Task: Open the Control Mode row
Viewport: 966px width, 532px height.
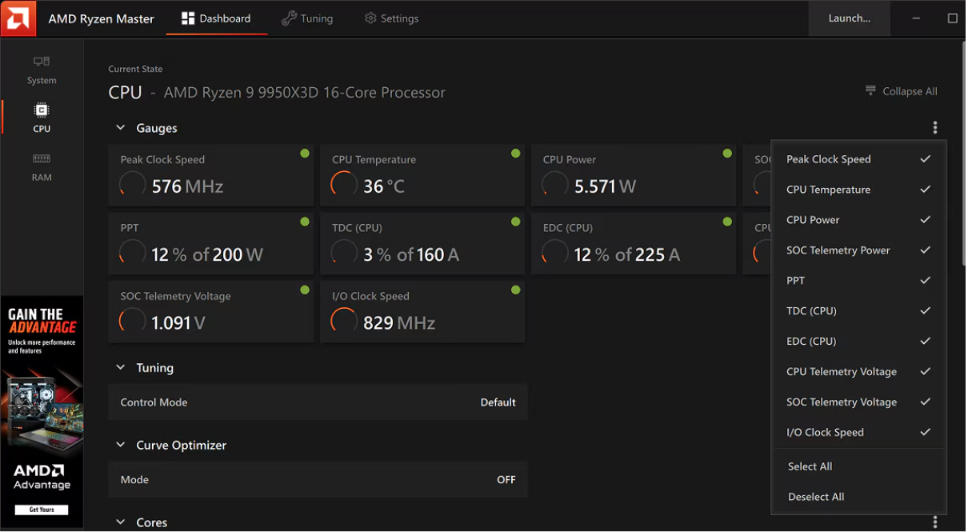Action: [318, 402]
